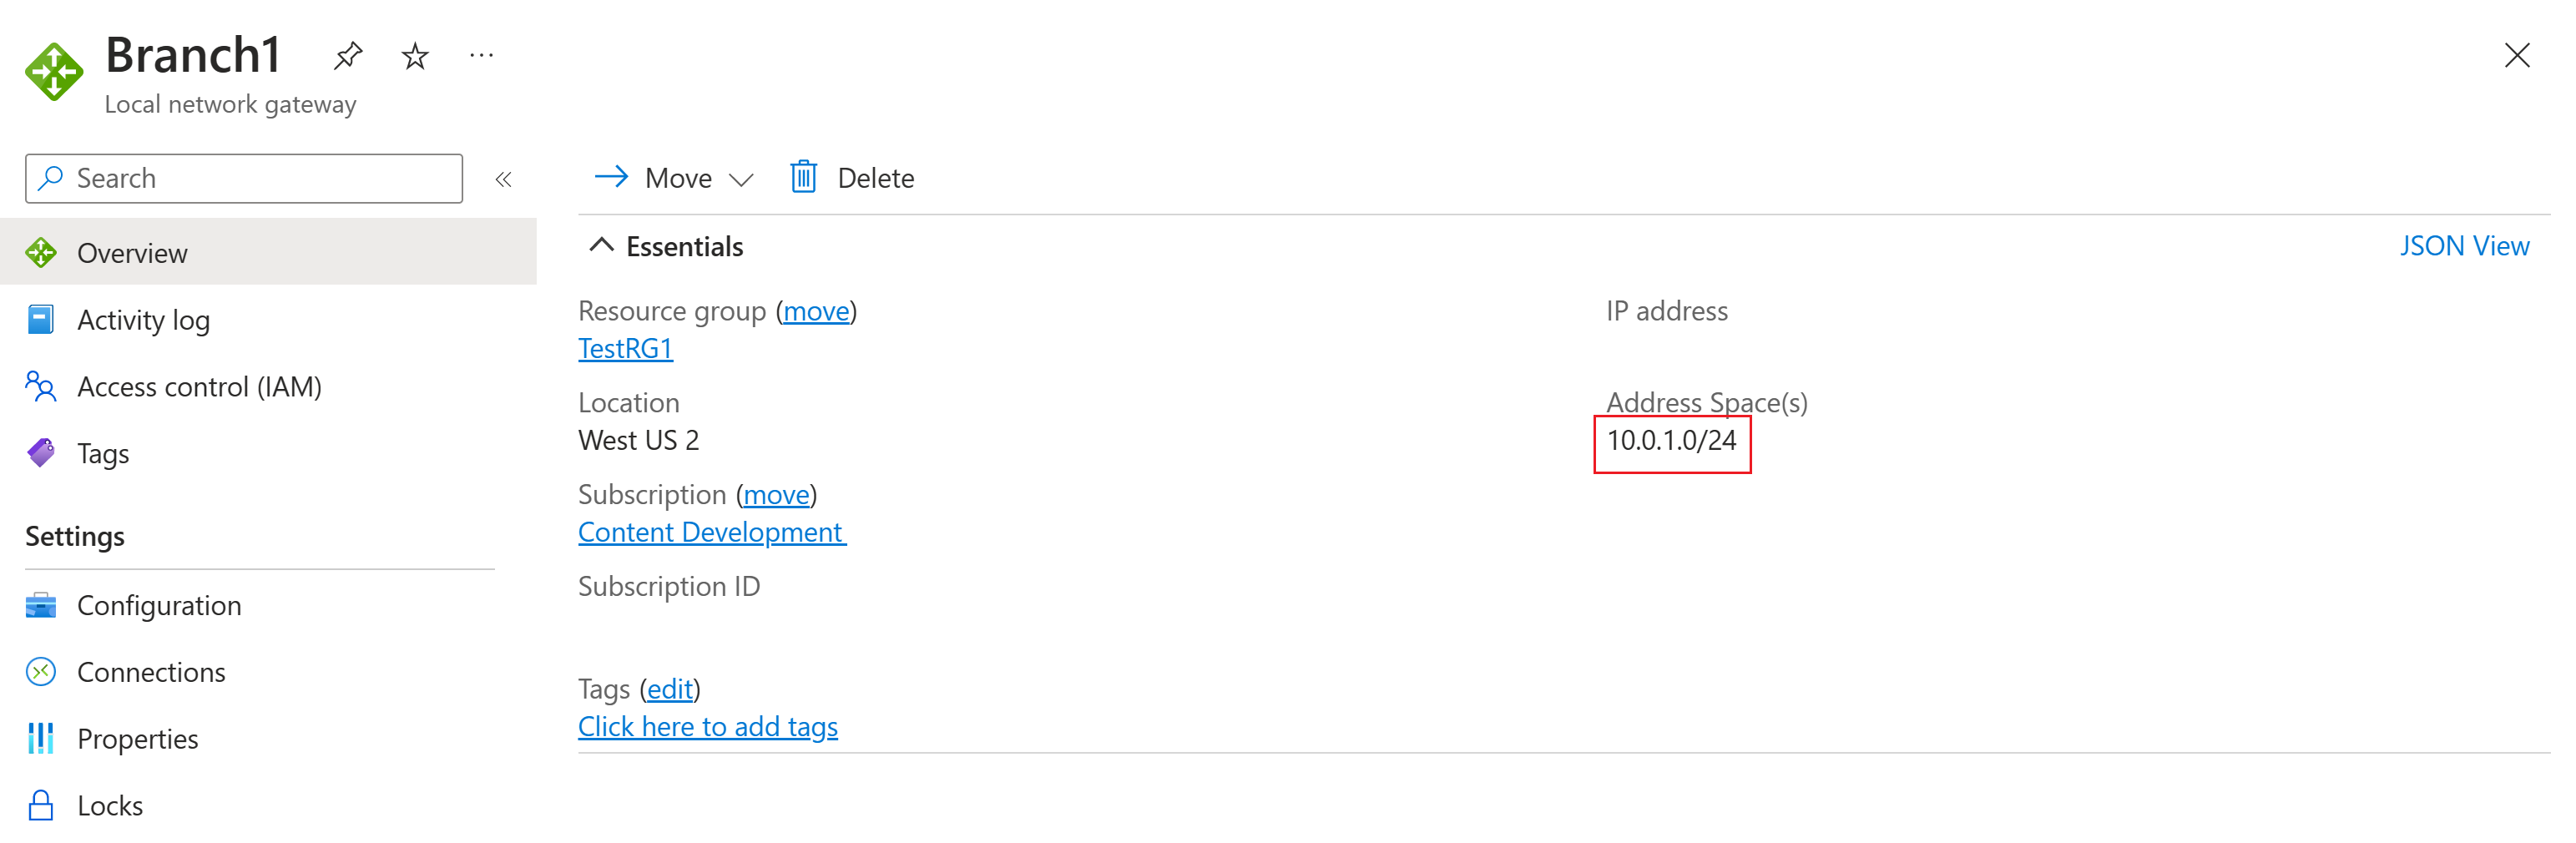
Task: Click the Locks padlock icon
Action: click(x=41, y=806)
